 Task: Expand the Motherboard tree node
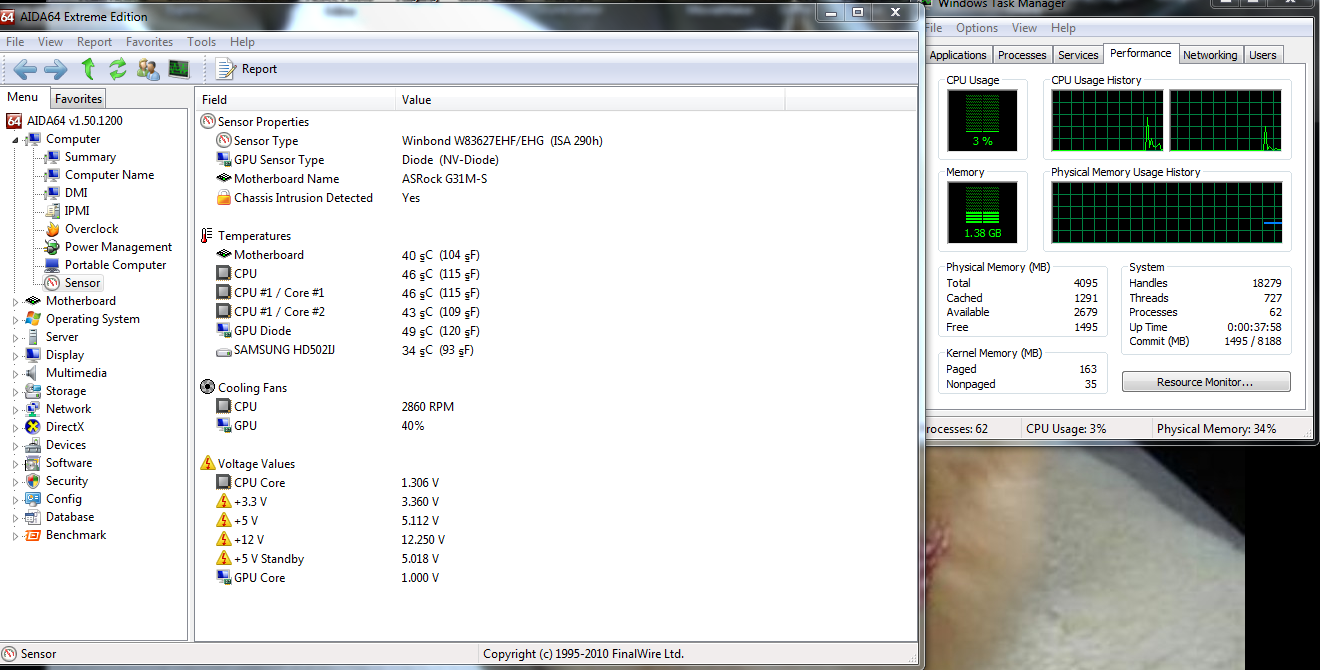tap(15, 301)
